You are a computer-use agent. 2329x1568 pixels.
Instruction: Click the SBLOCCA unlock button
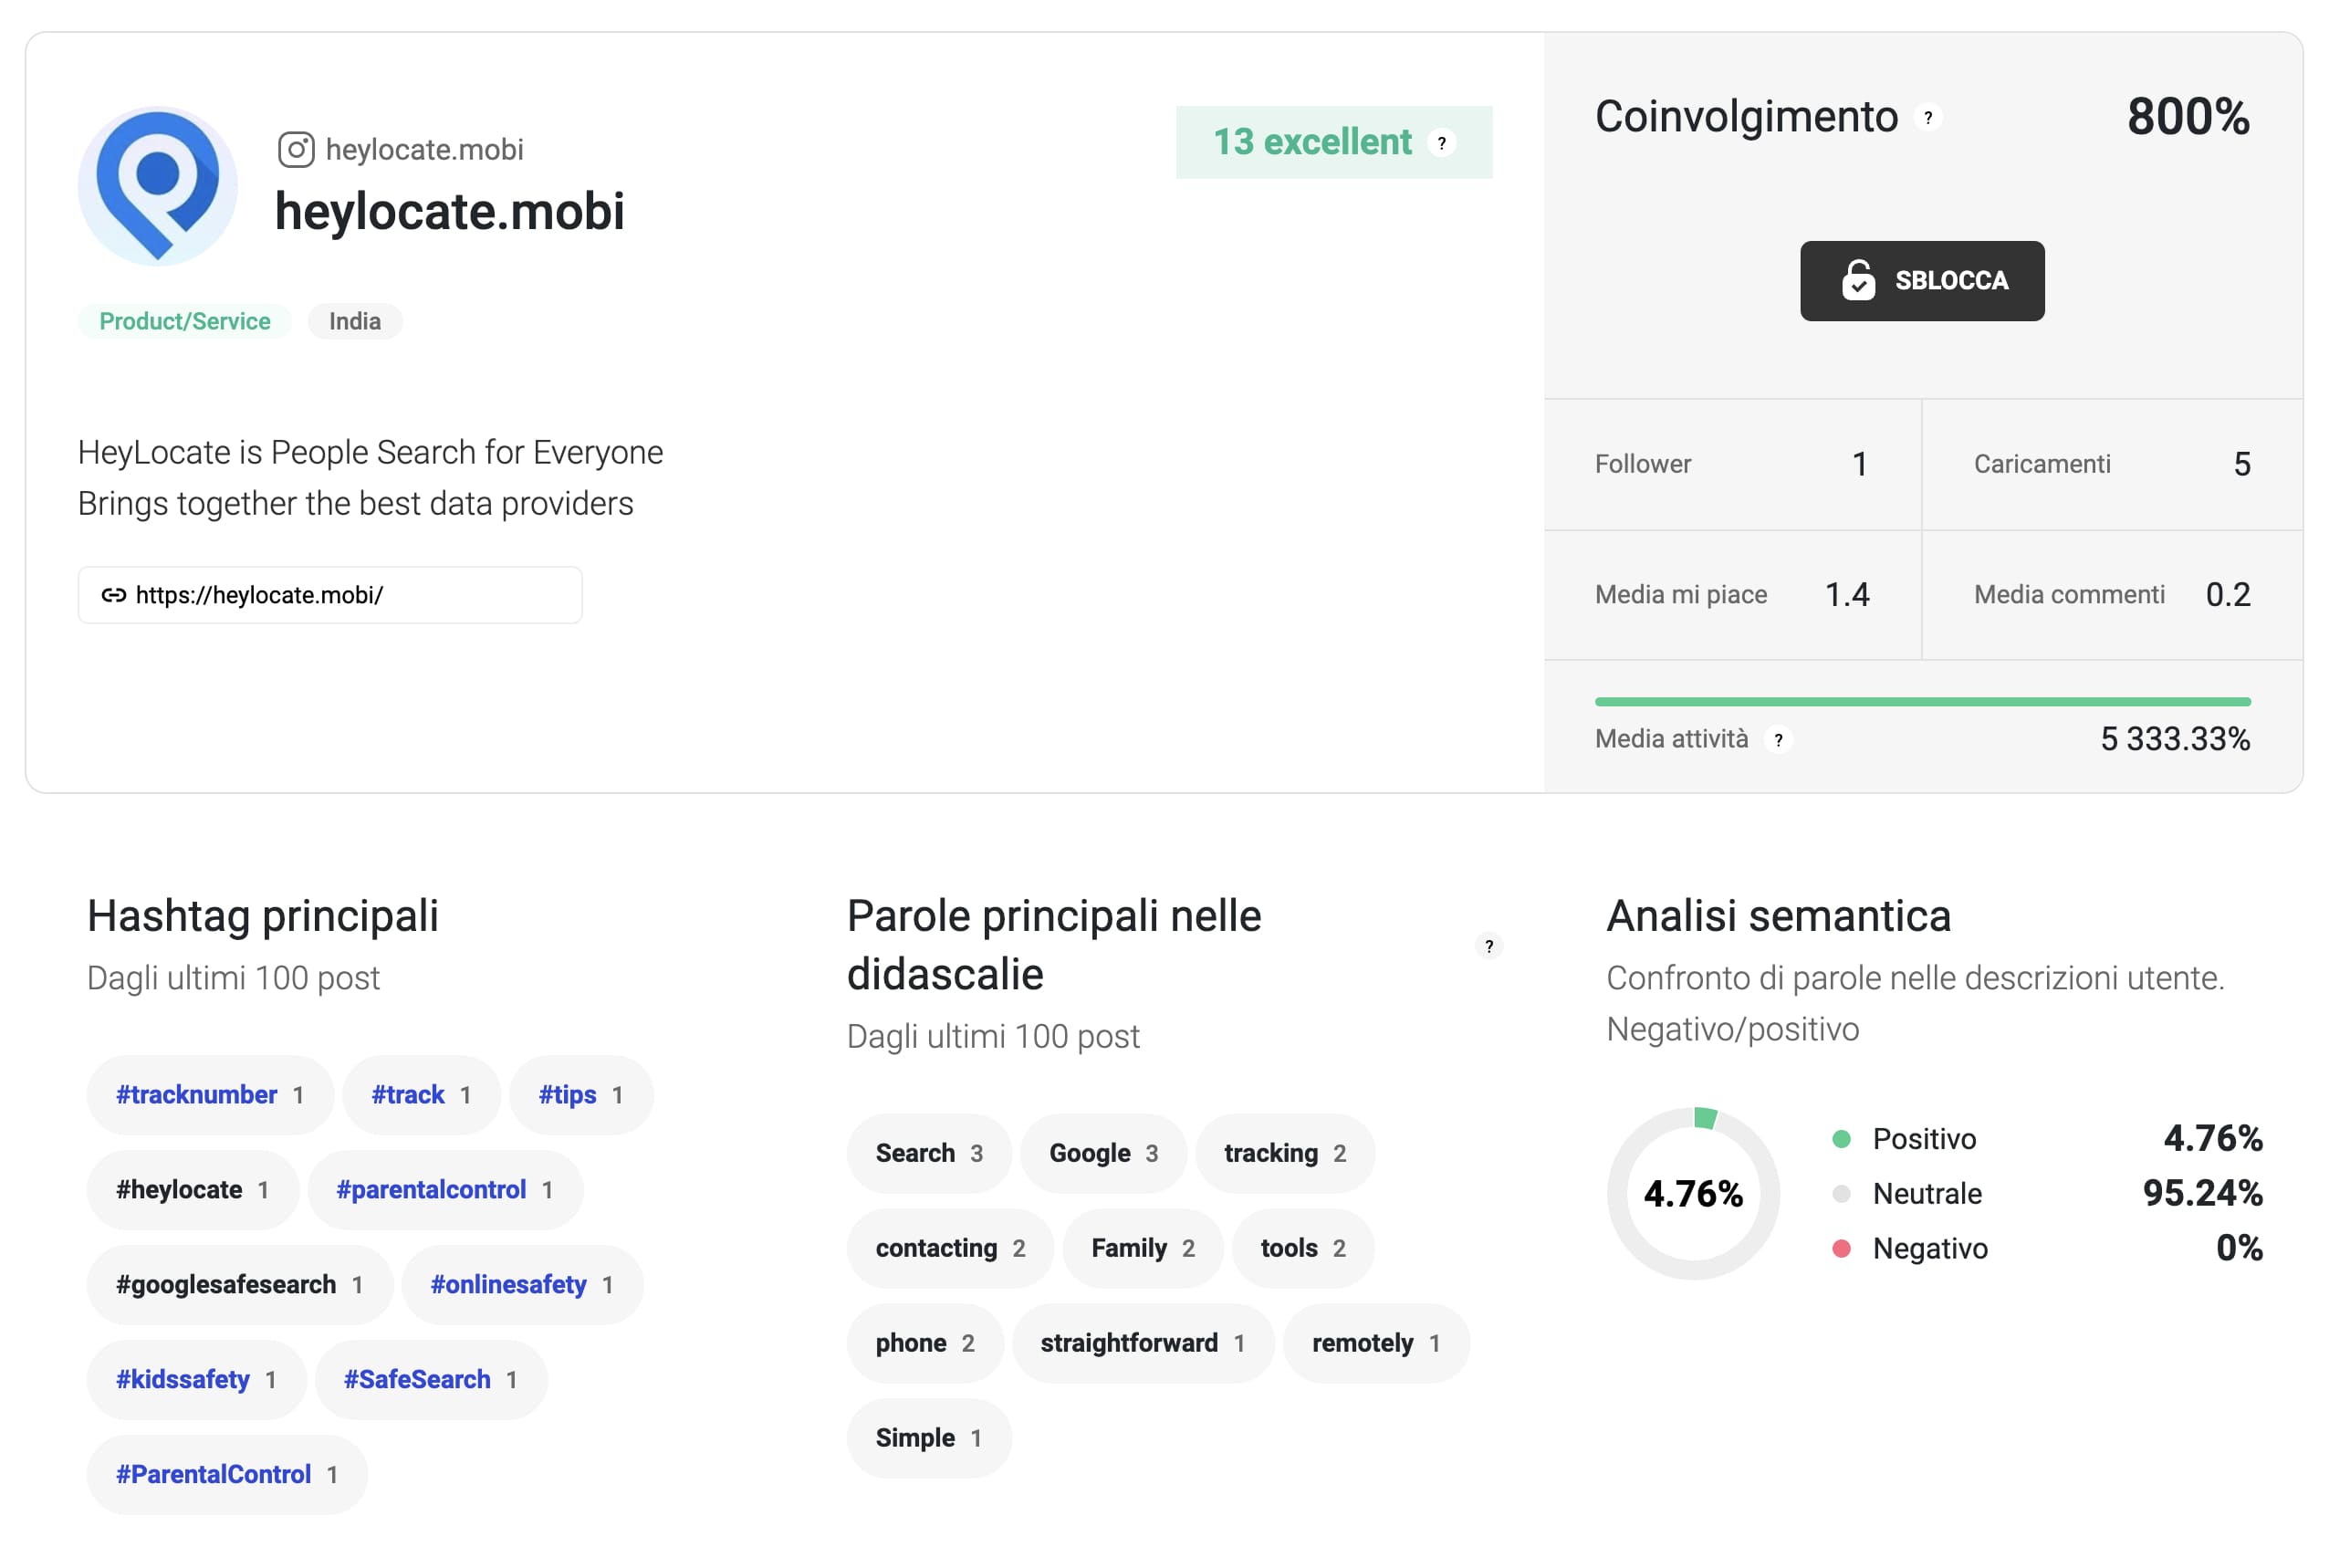[1921, 281]
